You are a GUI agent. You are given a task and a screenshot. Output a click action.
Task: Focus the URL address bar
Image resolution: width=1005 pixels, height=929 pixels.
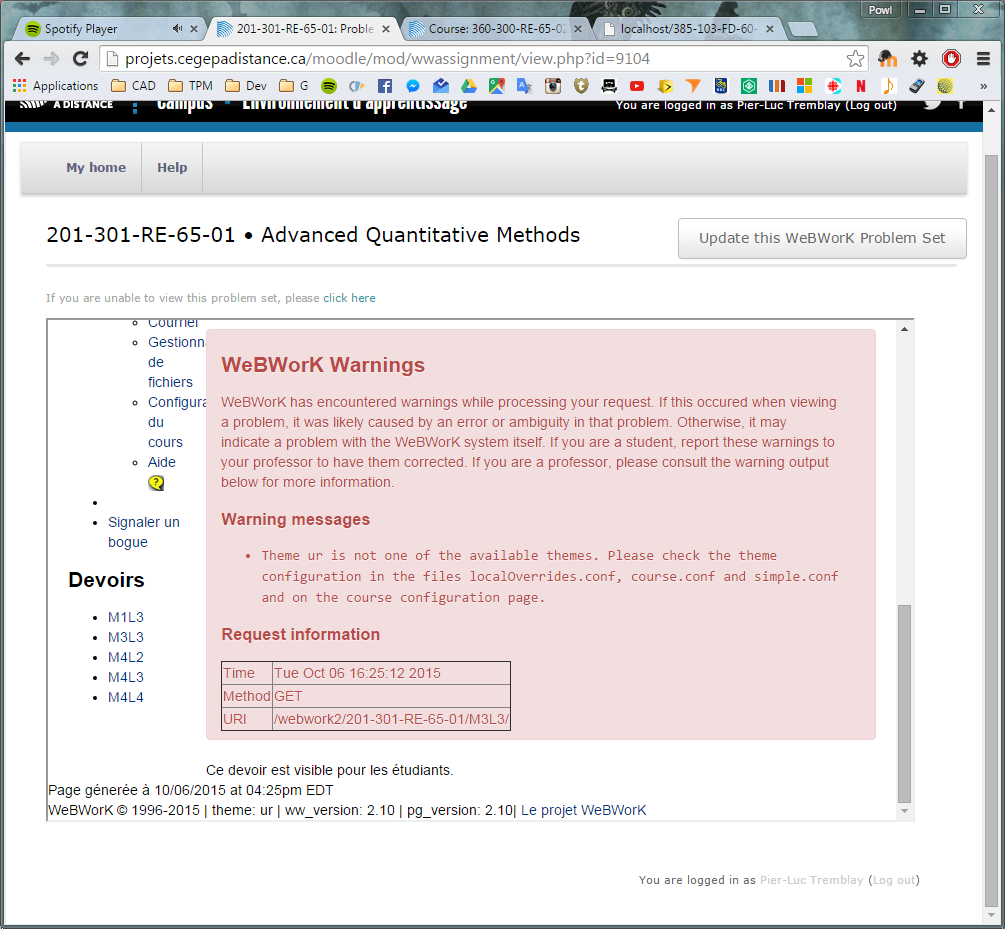click(x=470, y=59)
